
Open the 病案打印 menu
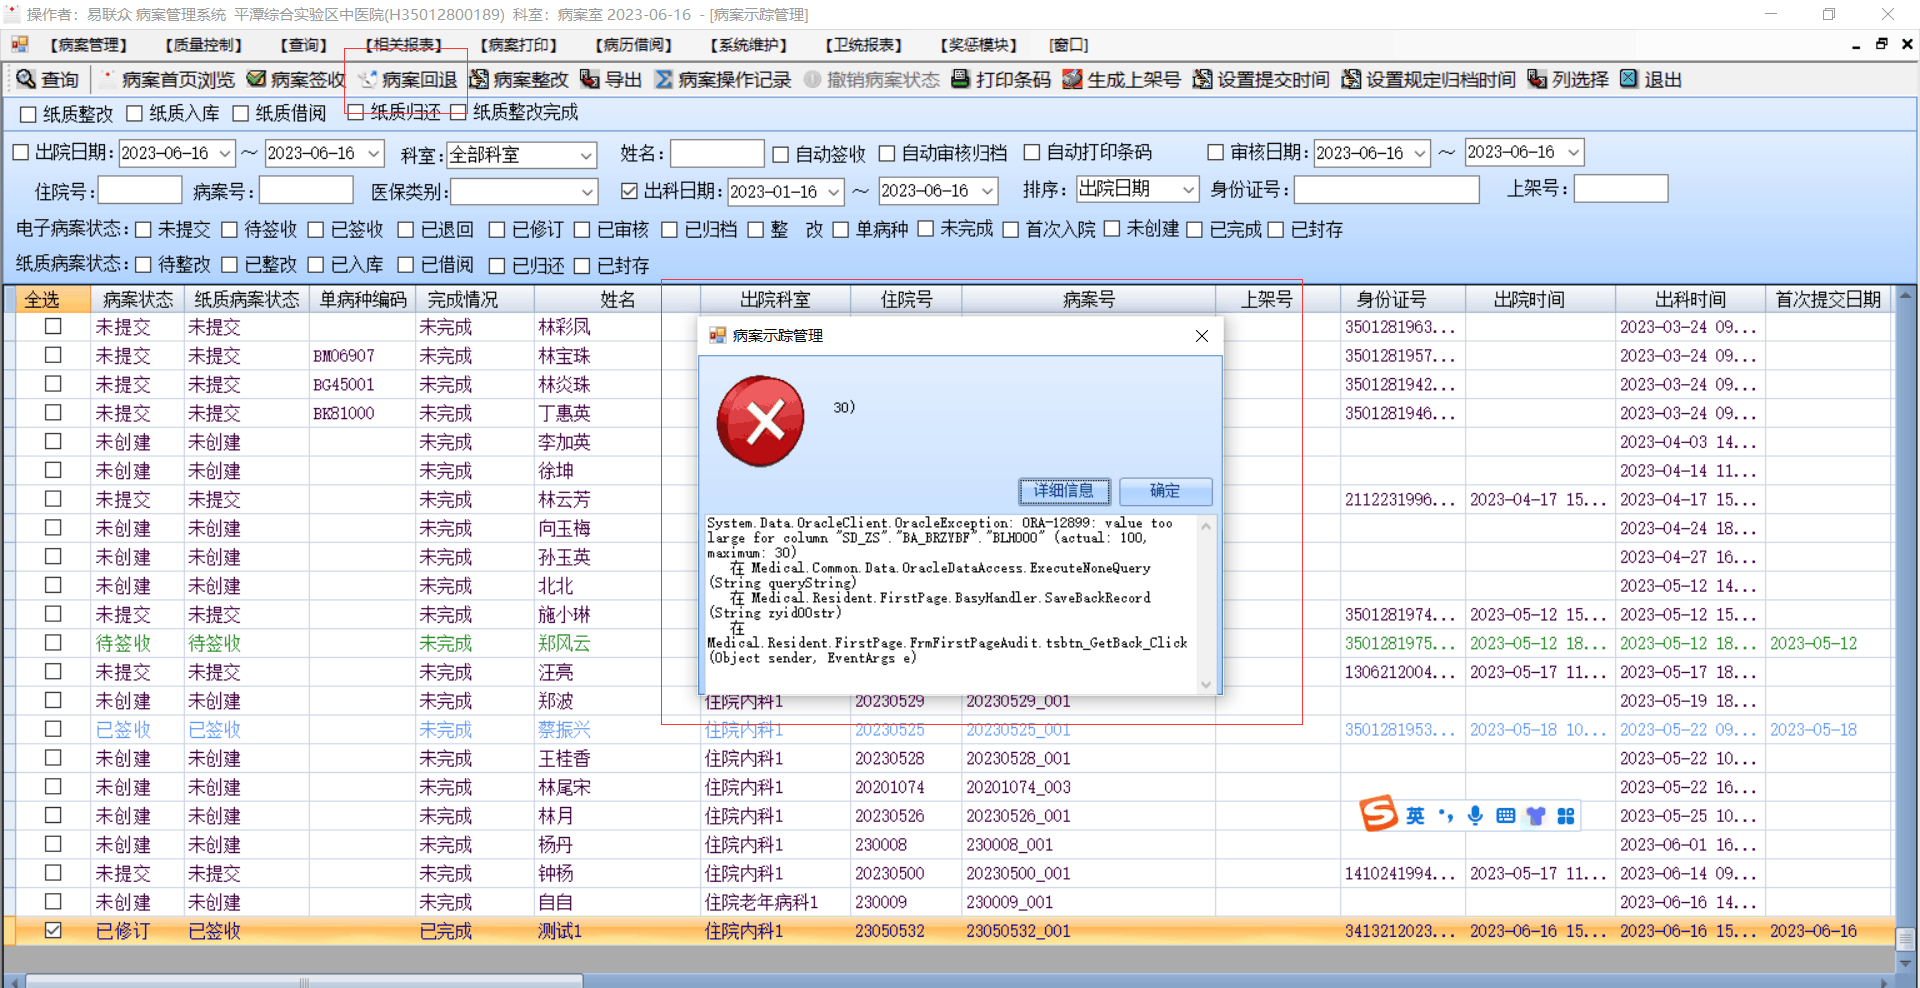(x=519, y=45)
